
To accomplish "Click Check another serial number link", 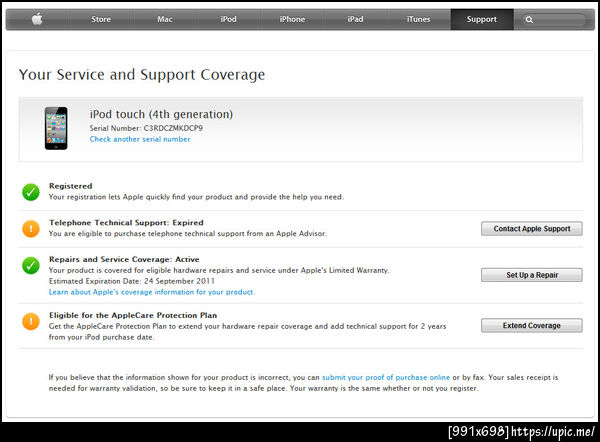I will pyautogui.click(x=140, y=139).
